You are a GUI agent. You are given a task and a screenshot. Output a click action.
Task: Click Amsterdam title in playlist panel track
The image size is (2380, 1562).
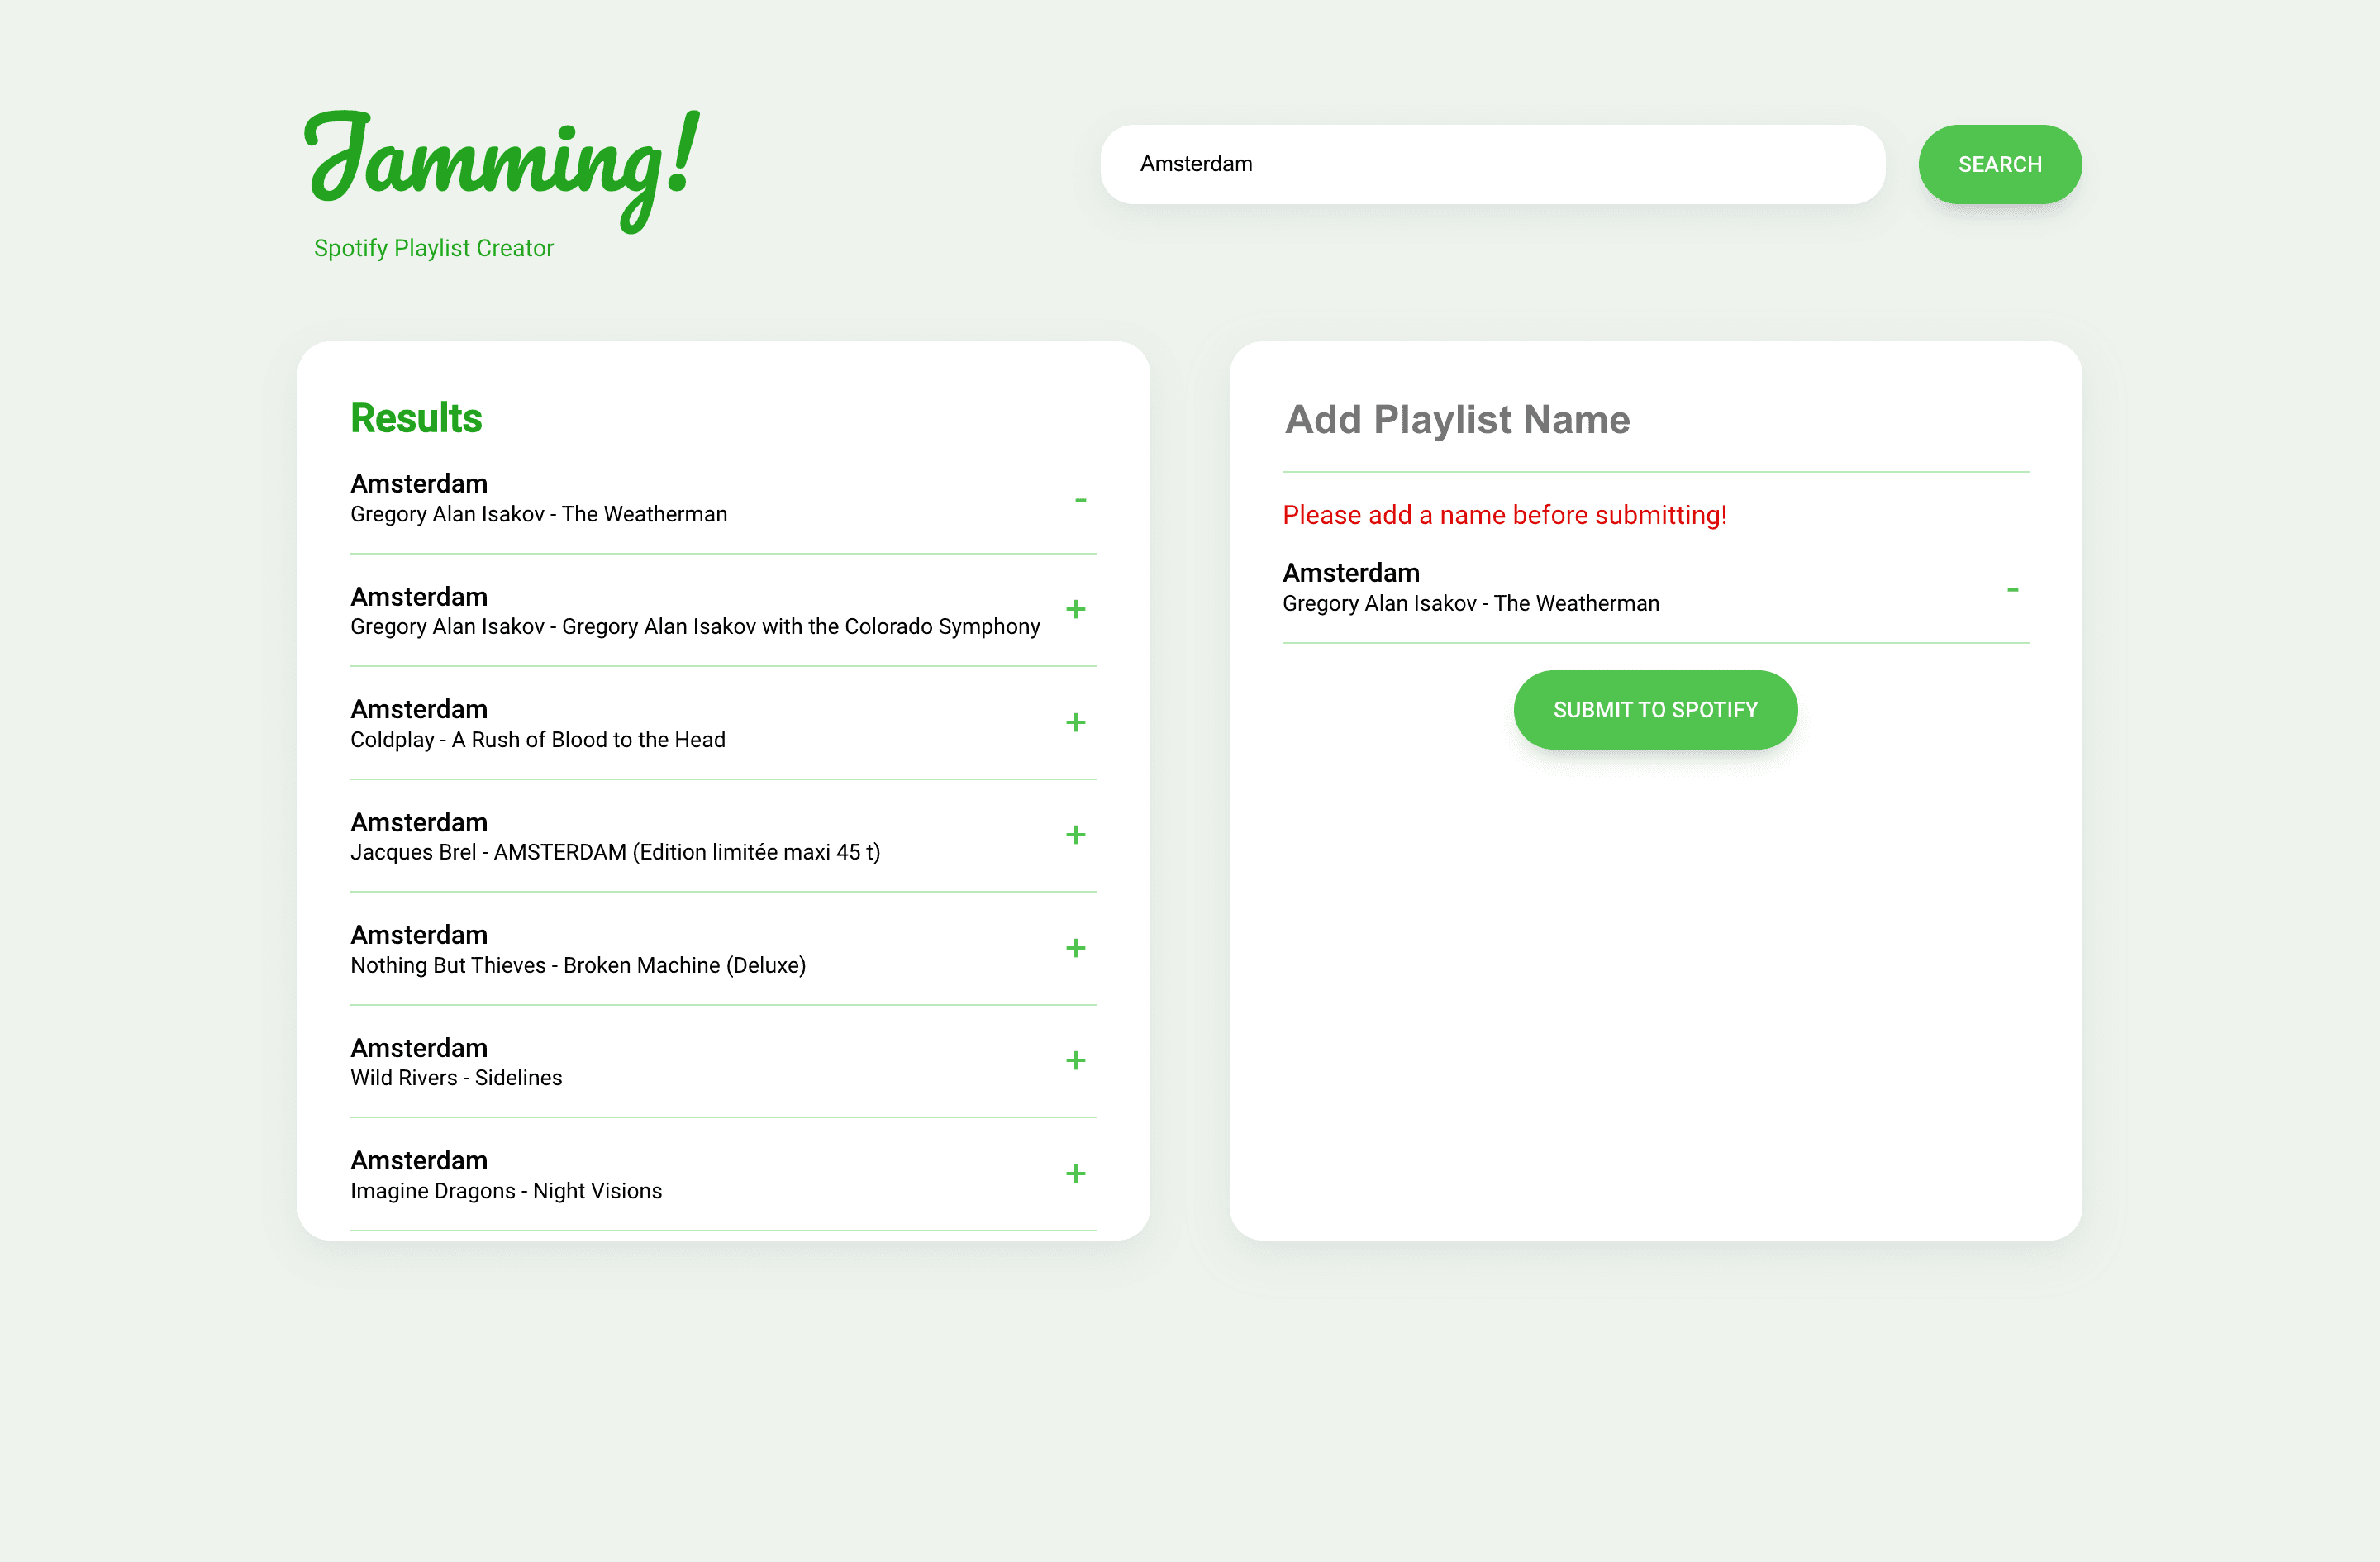pos(1351,573)
